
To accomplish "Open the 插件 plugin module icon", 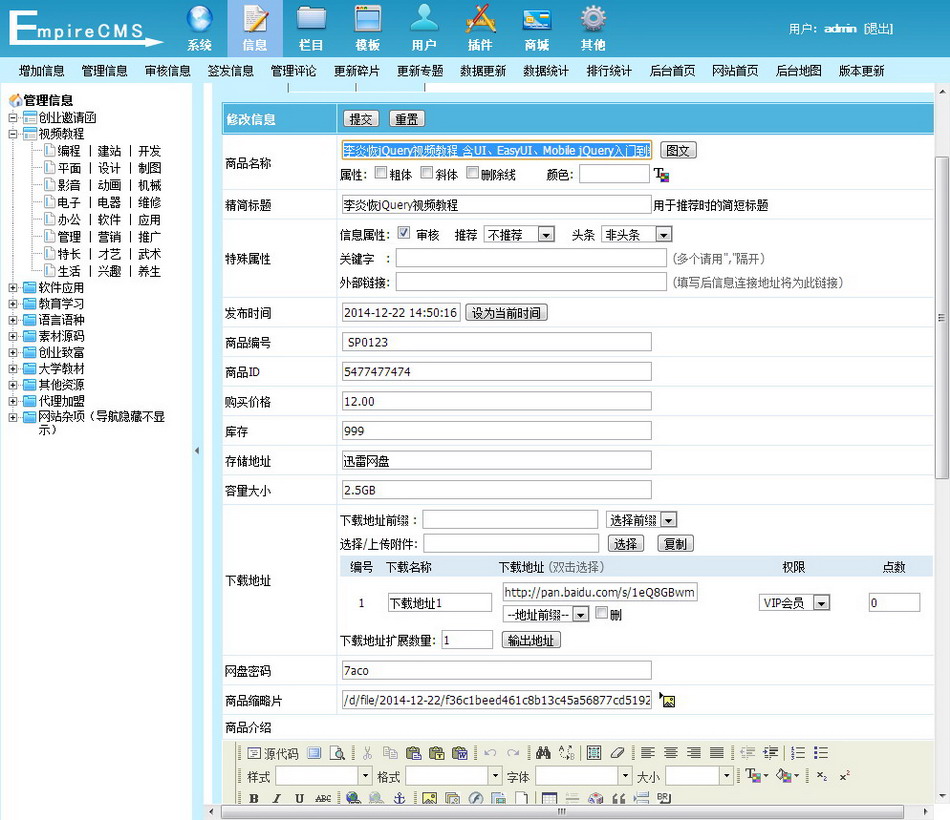I will coord(480,28).
